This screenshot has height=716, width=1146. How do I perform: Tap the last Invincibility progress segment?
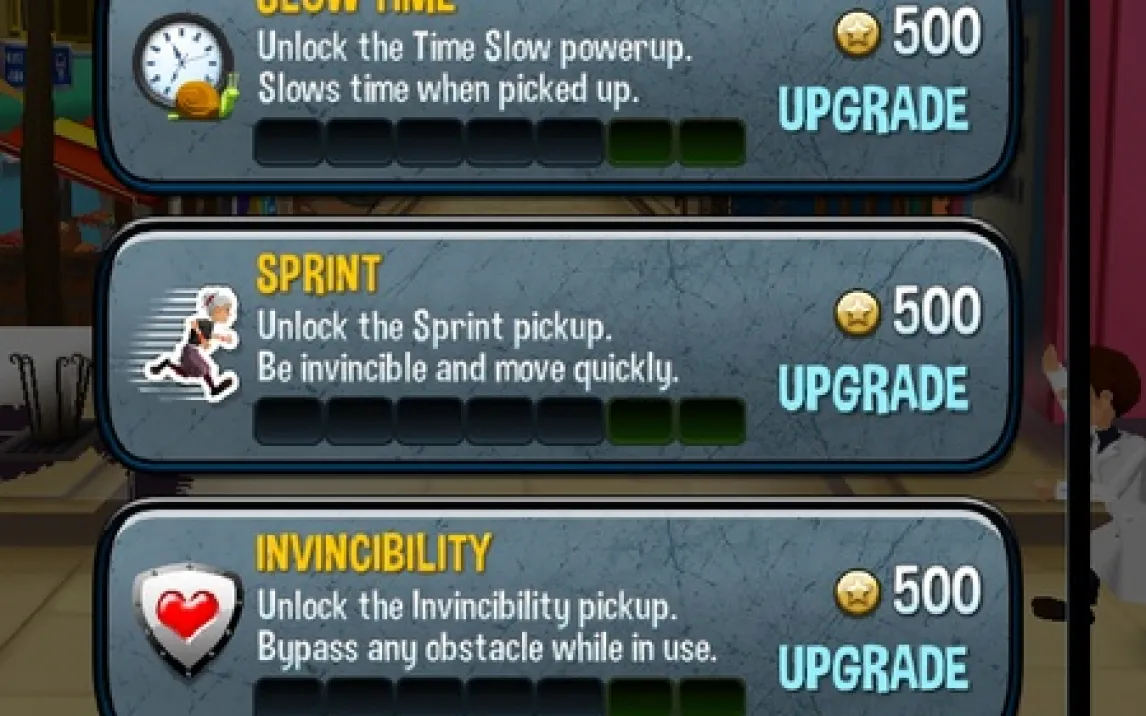(x=712, y=698)
